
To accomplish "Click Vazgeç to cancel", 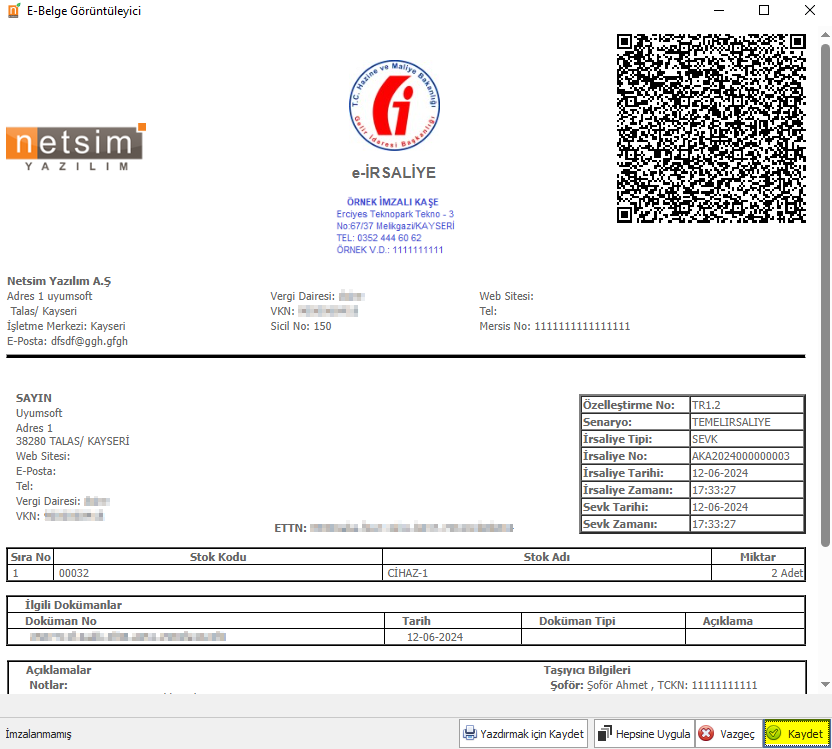I will 728,734.
